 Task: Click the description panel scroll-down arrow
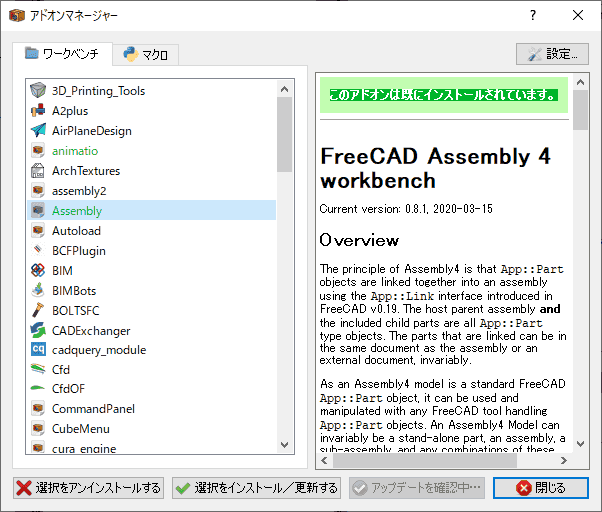click(580, 444)
